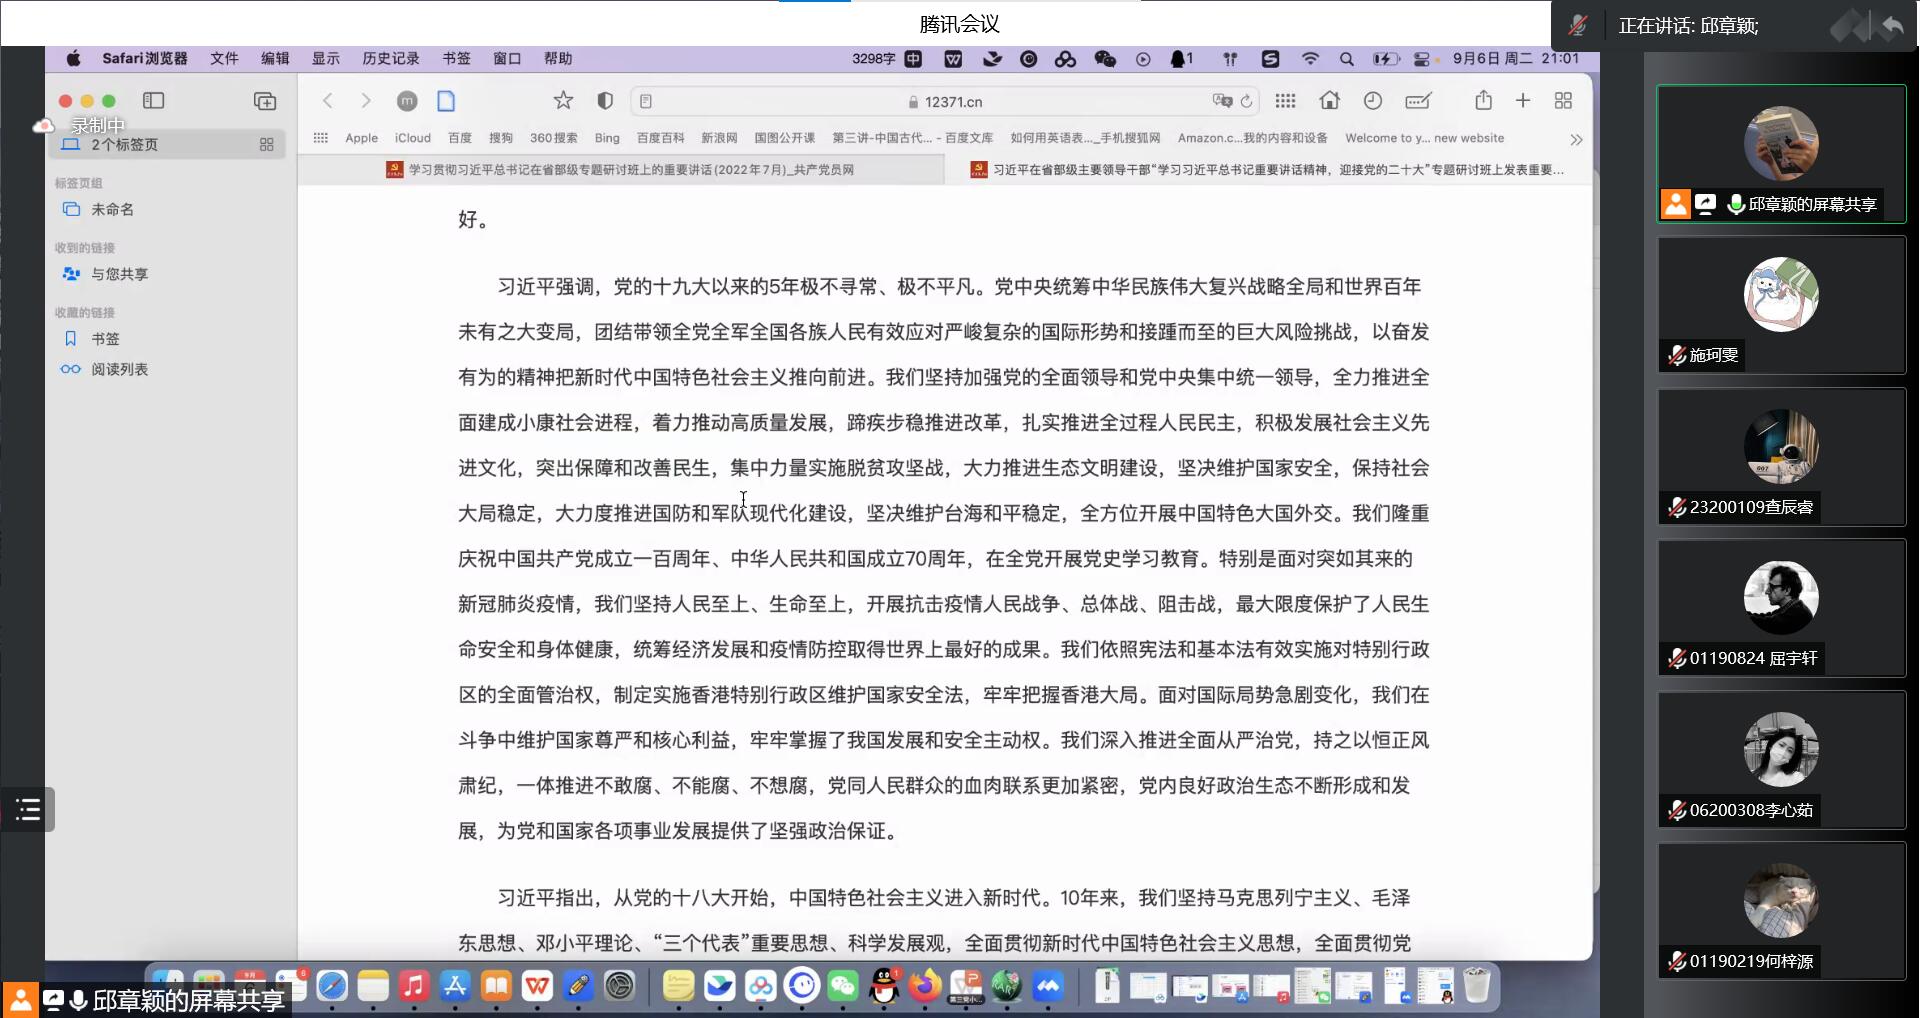Click the tab grid icon beside 2个标签页

coord(266,145)
